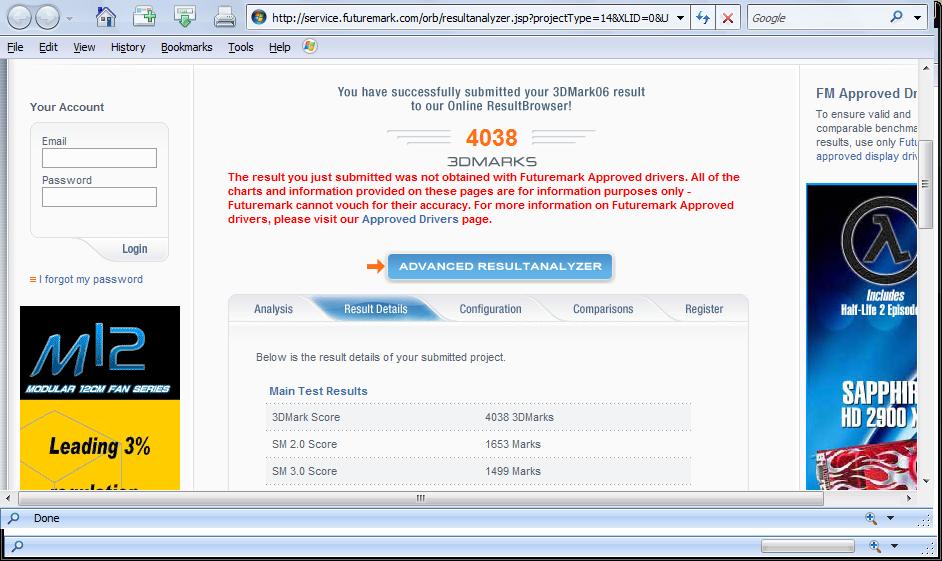This screenshot has width=942, height=561.
Task: Switch to the Result Details tab
Action: 375,309
